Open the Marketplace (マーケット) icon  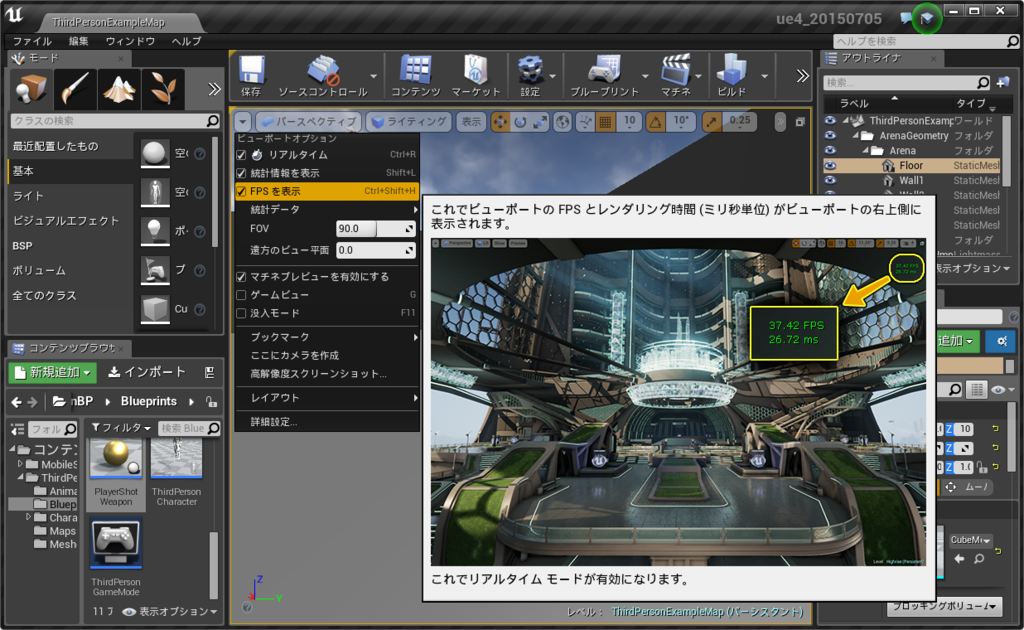[475, 76]
